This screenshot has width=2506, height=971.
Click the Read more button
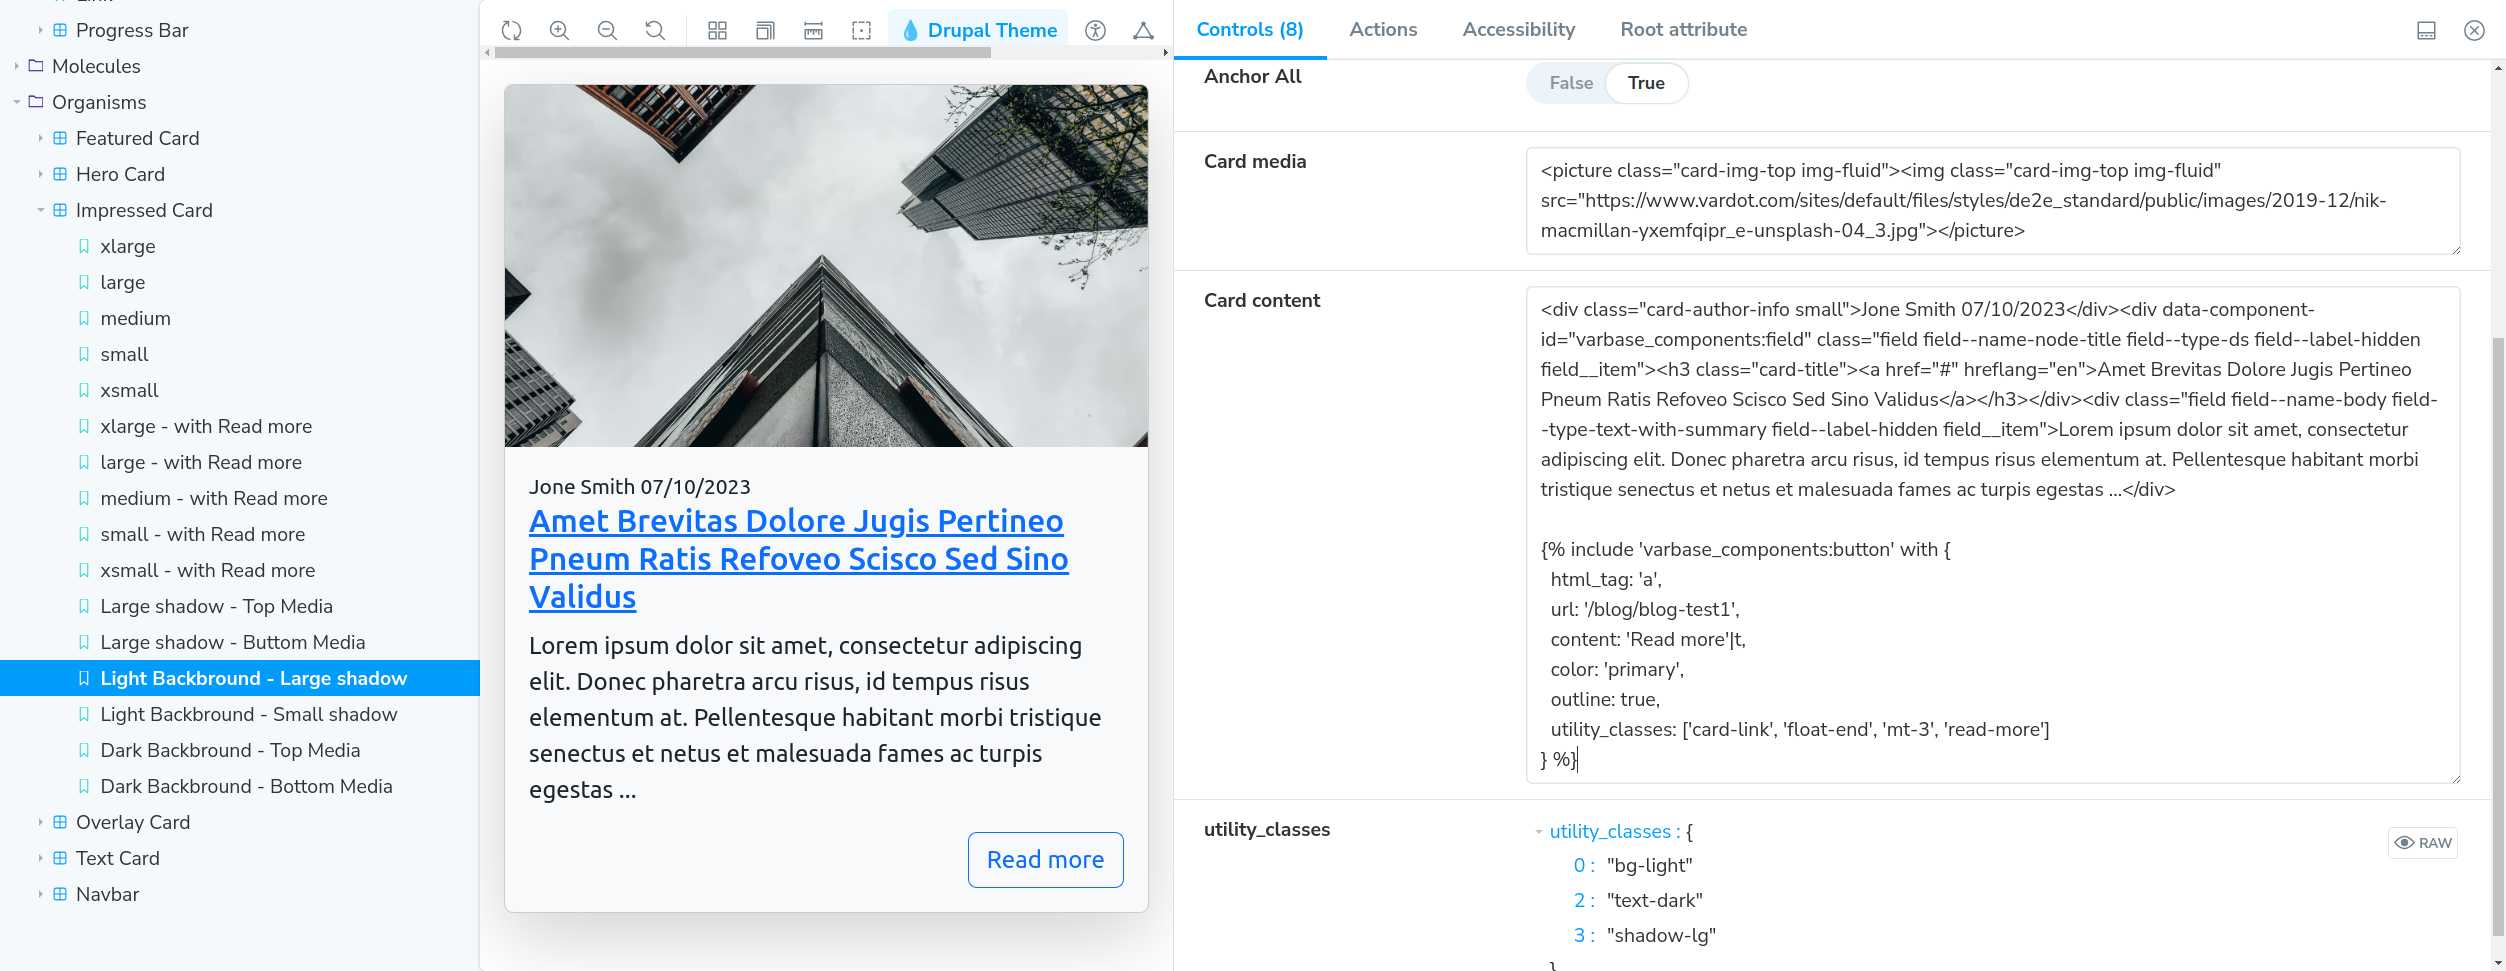pyautogui.click(x=1045, y=860)
